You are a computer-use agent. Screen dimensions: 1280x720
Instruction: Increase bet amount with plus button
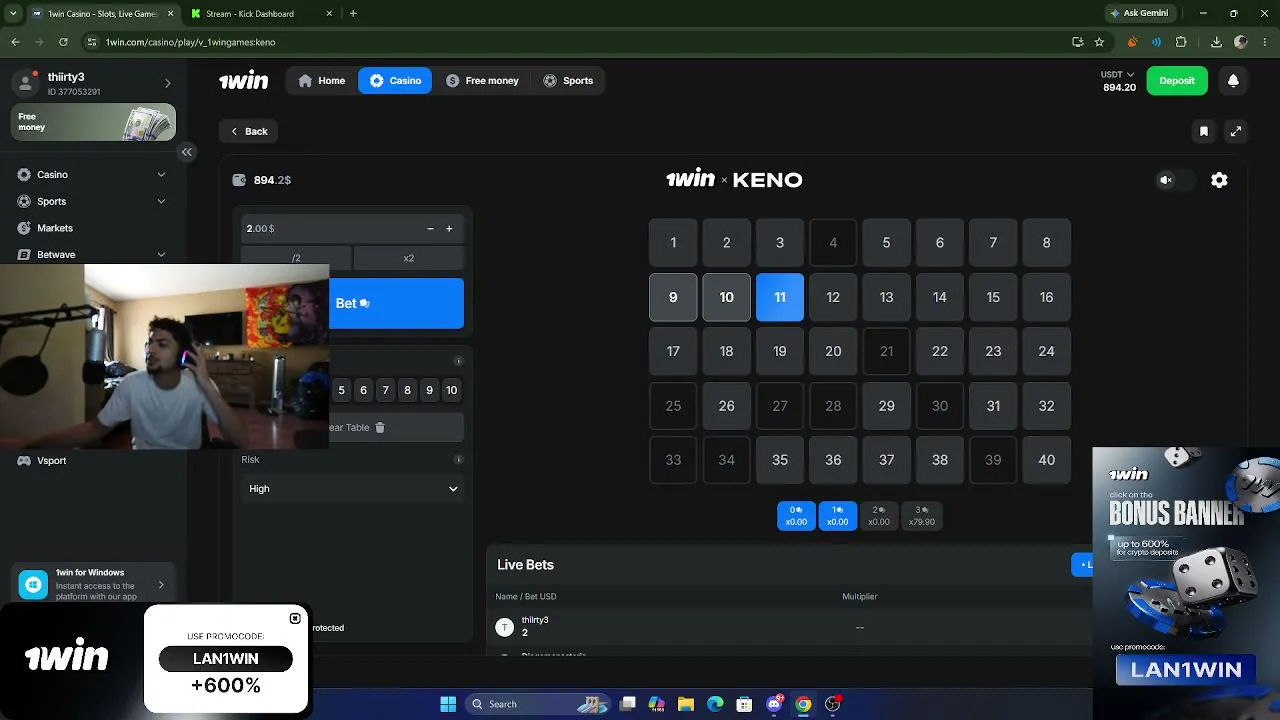tap(449, 229)
